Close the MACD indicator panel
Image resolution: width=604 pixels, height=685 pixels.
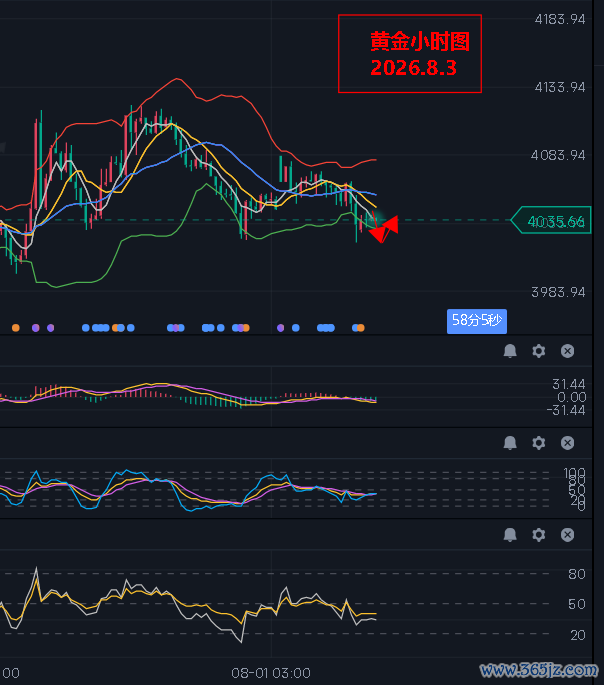(x=567, y=351)
